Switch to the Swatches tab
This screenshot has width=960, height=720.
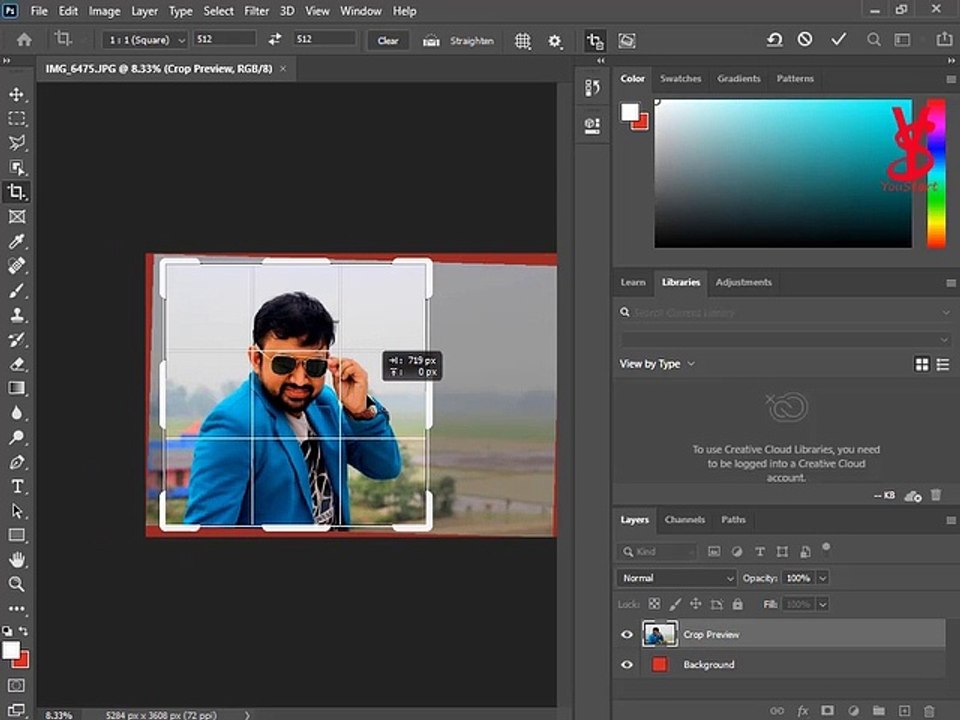click(680, 78)
